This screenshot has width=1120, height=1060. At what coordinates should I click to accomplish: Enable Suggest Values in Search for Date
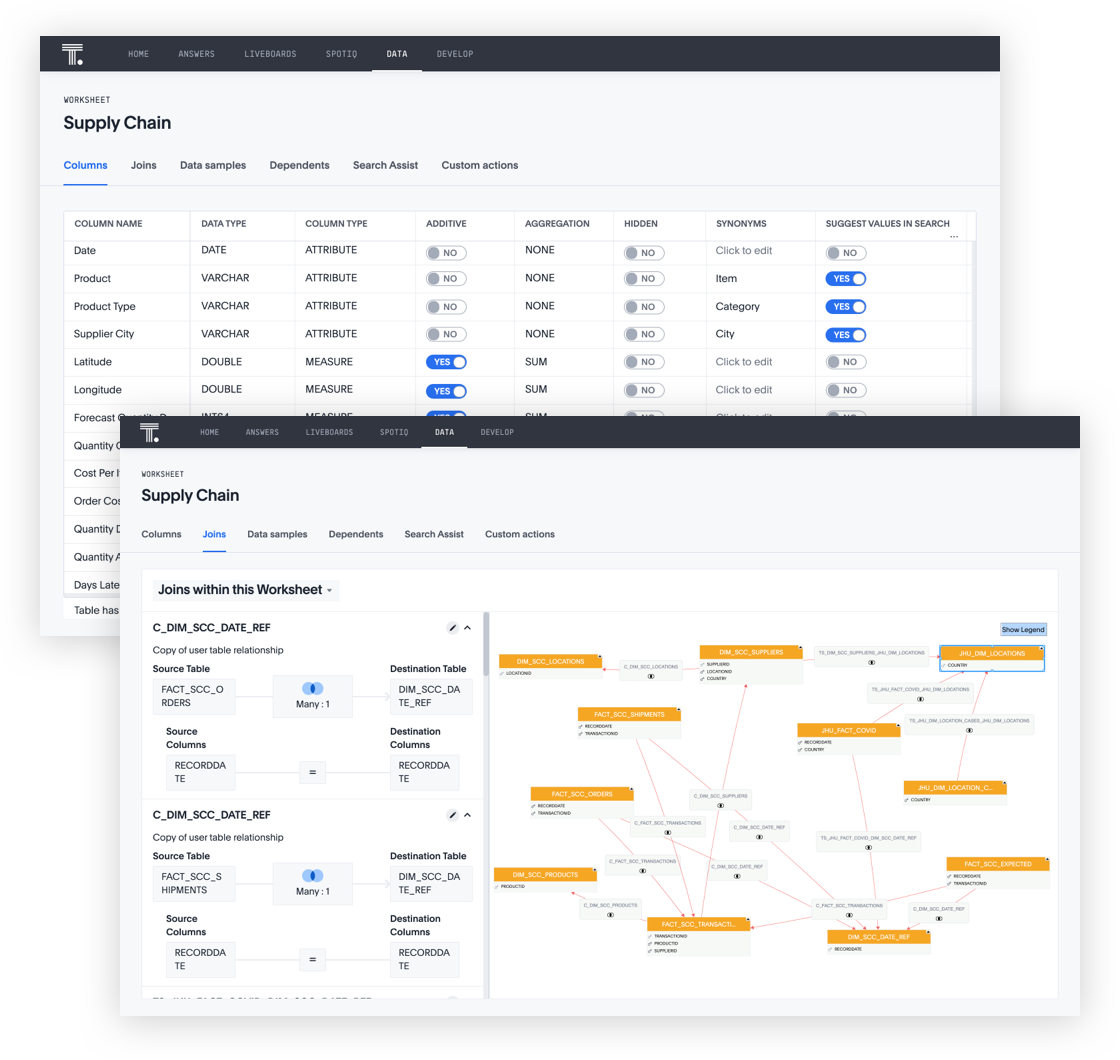845,252
